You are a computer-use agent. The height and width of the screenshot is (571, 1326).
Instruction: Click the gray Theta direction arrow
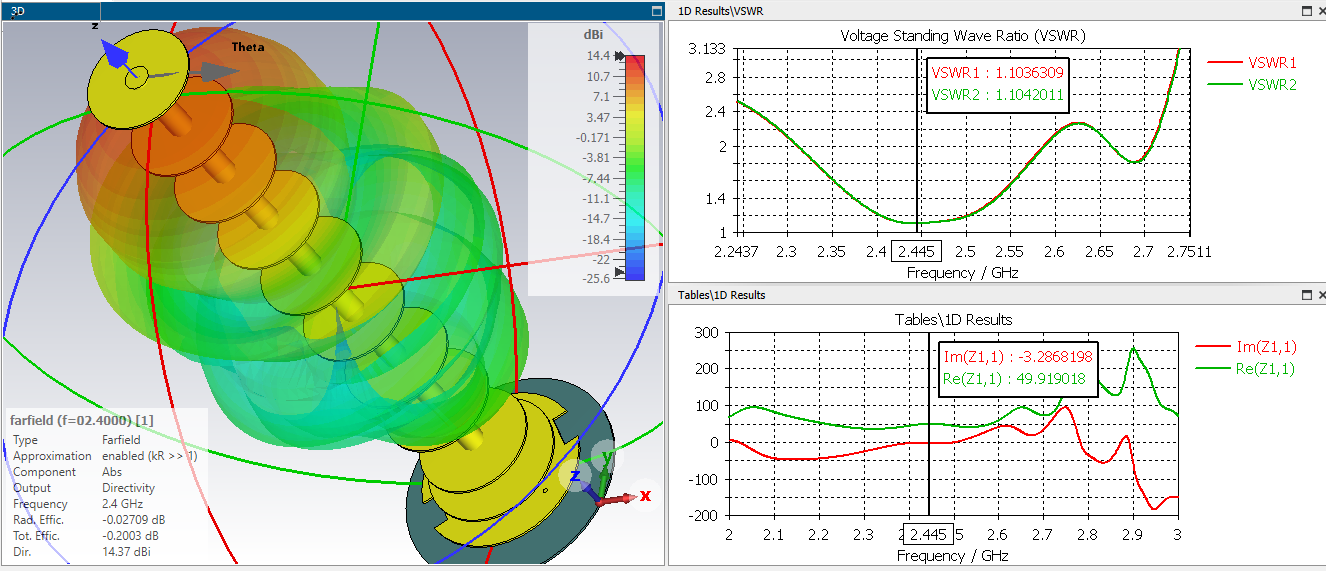[218, 72]
